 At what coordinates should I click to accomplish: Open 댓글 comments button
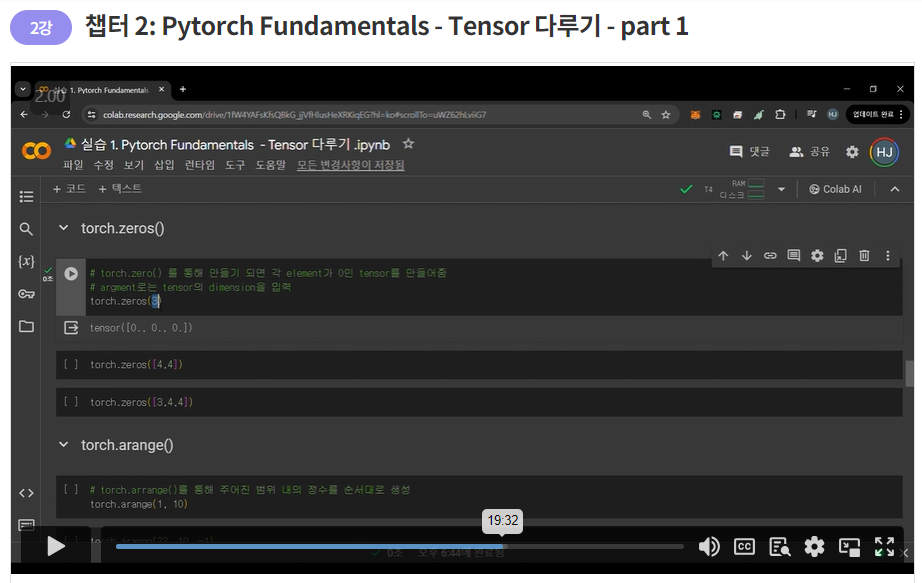click(x=749, y=152)
